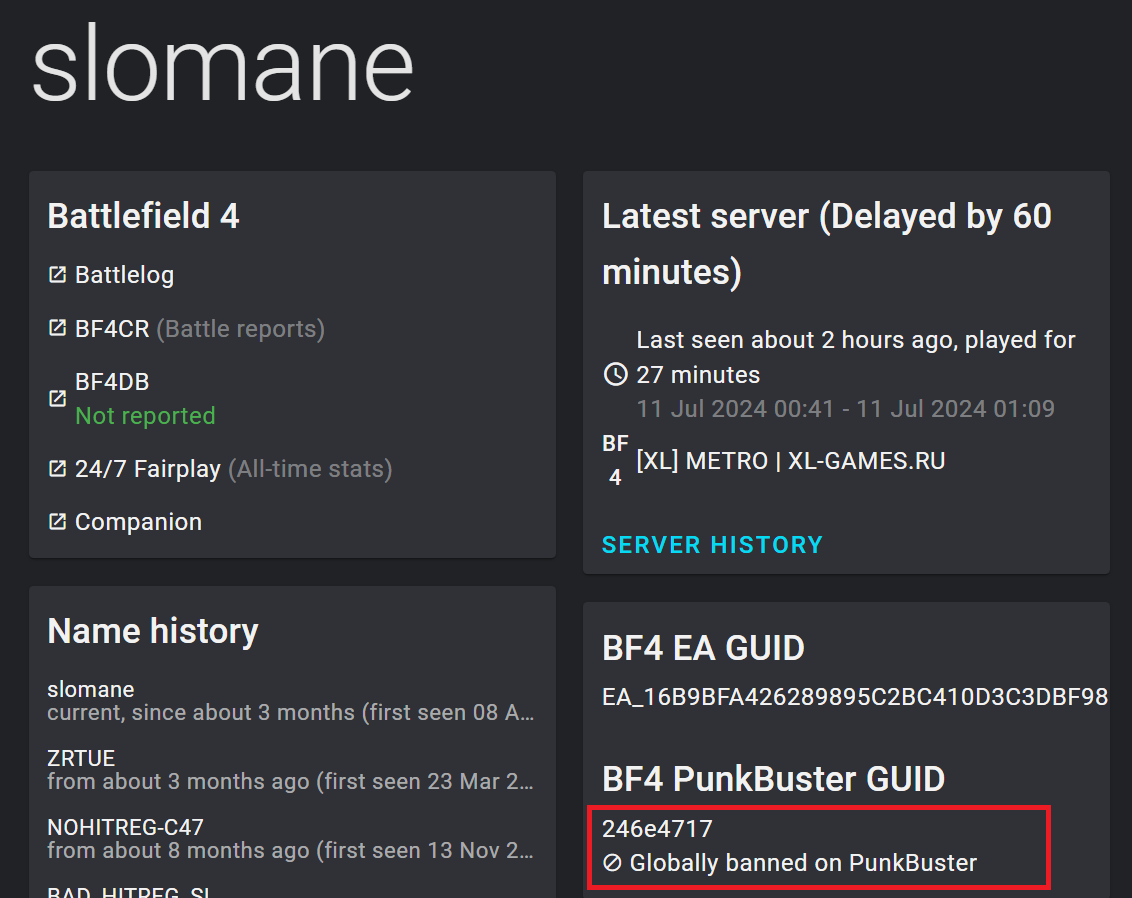Click the external link icon next to BF4DB

click(57, 399)
